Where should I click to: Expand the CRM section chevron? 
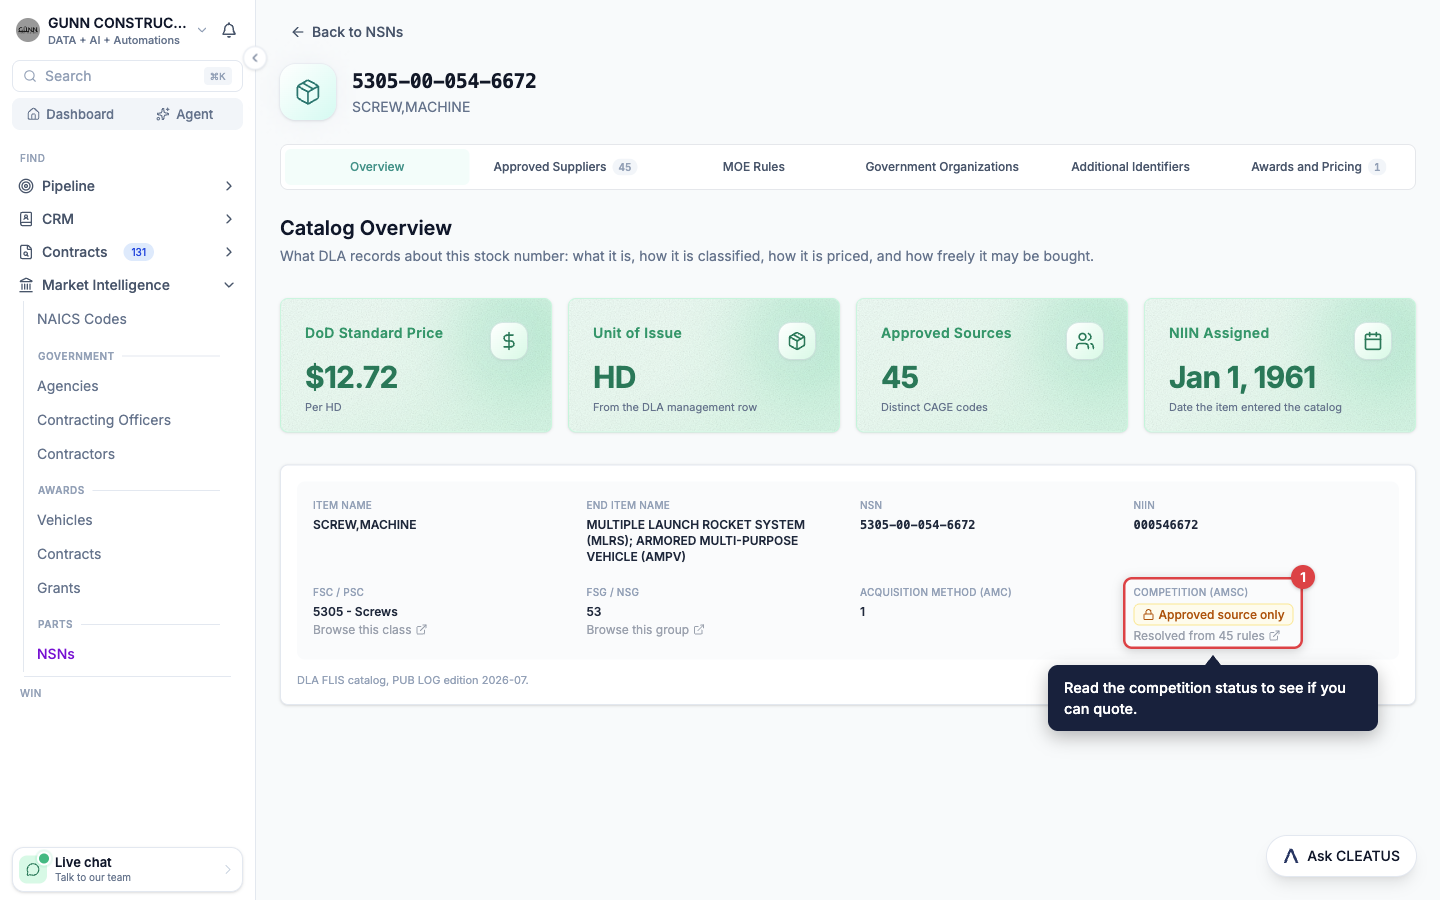tap(229, 219)
